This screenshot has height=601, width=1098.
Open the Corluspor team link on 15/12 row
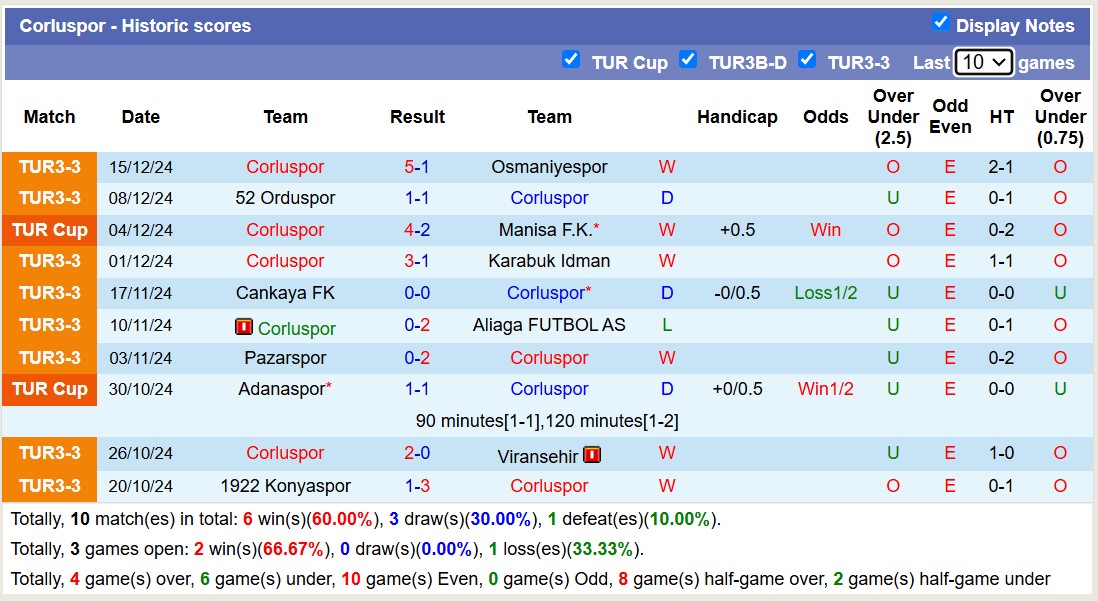click(x=285, y=167)
